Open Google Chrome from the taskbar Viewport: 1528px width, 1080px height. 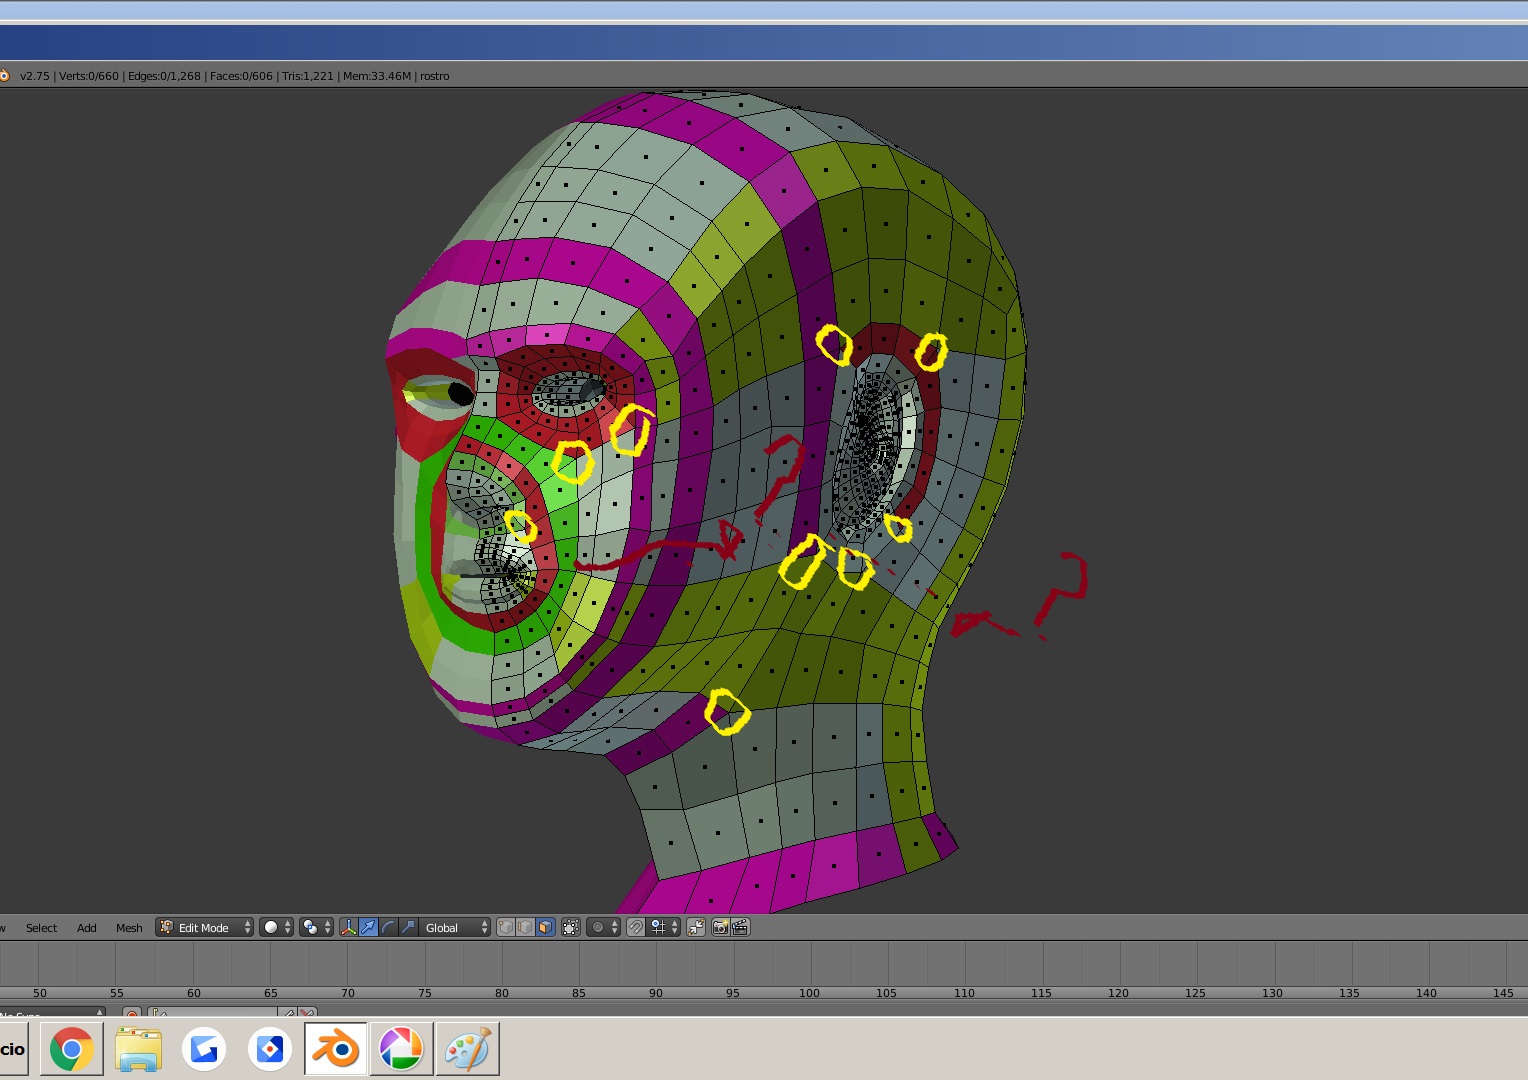[71, 1049]
